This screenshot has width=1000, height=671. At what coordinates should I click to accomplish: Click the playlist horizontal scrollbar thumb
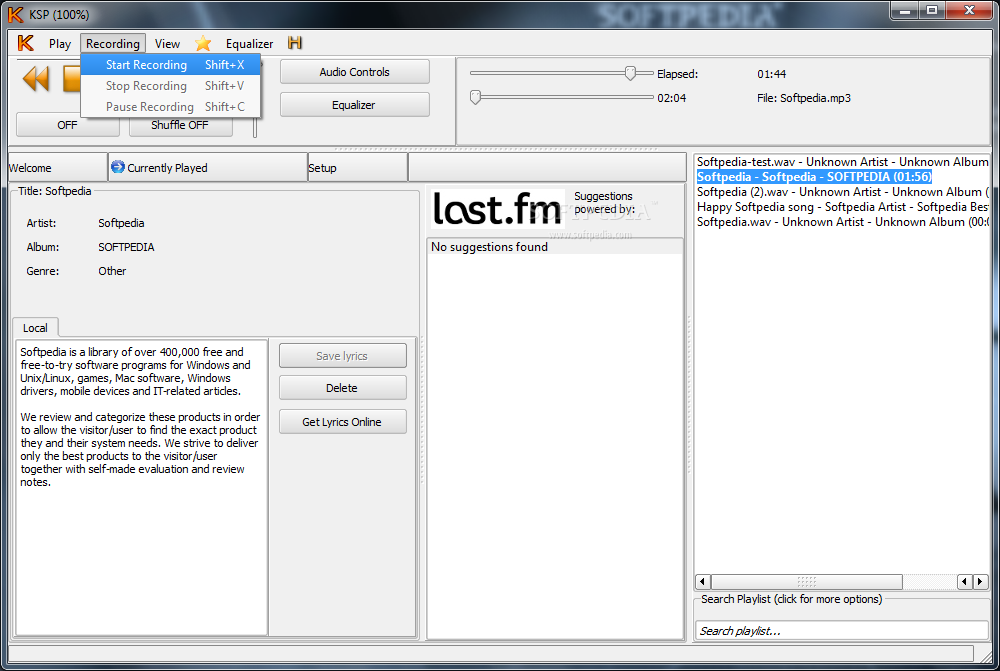coord(807,582)
